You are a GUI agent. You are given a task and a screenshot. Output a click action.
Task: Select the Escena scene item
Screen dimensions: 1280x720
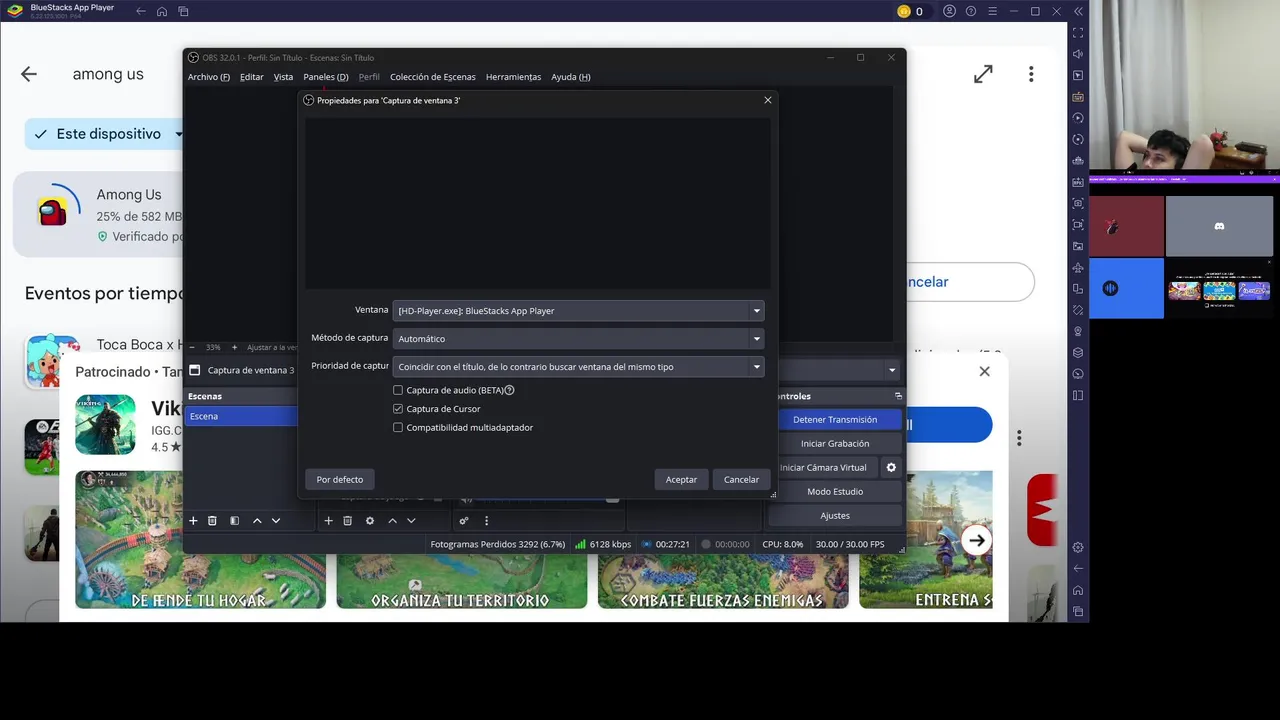[241, 416]
